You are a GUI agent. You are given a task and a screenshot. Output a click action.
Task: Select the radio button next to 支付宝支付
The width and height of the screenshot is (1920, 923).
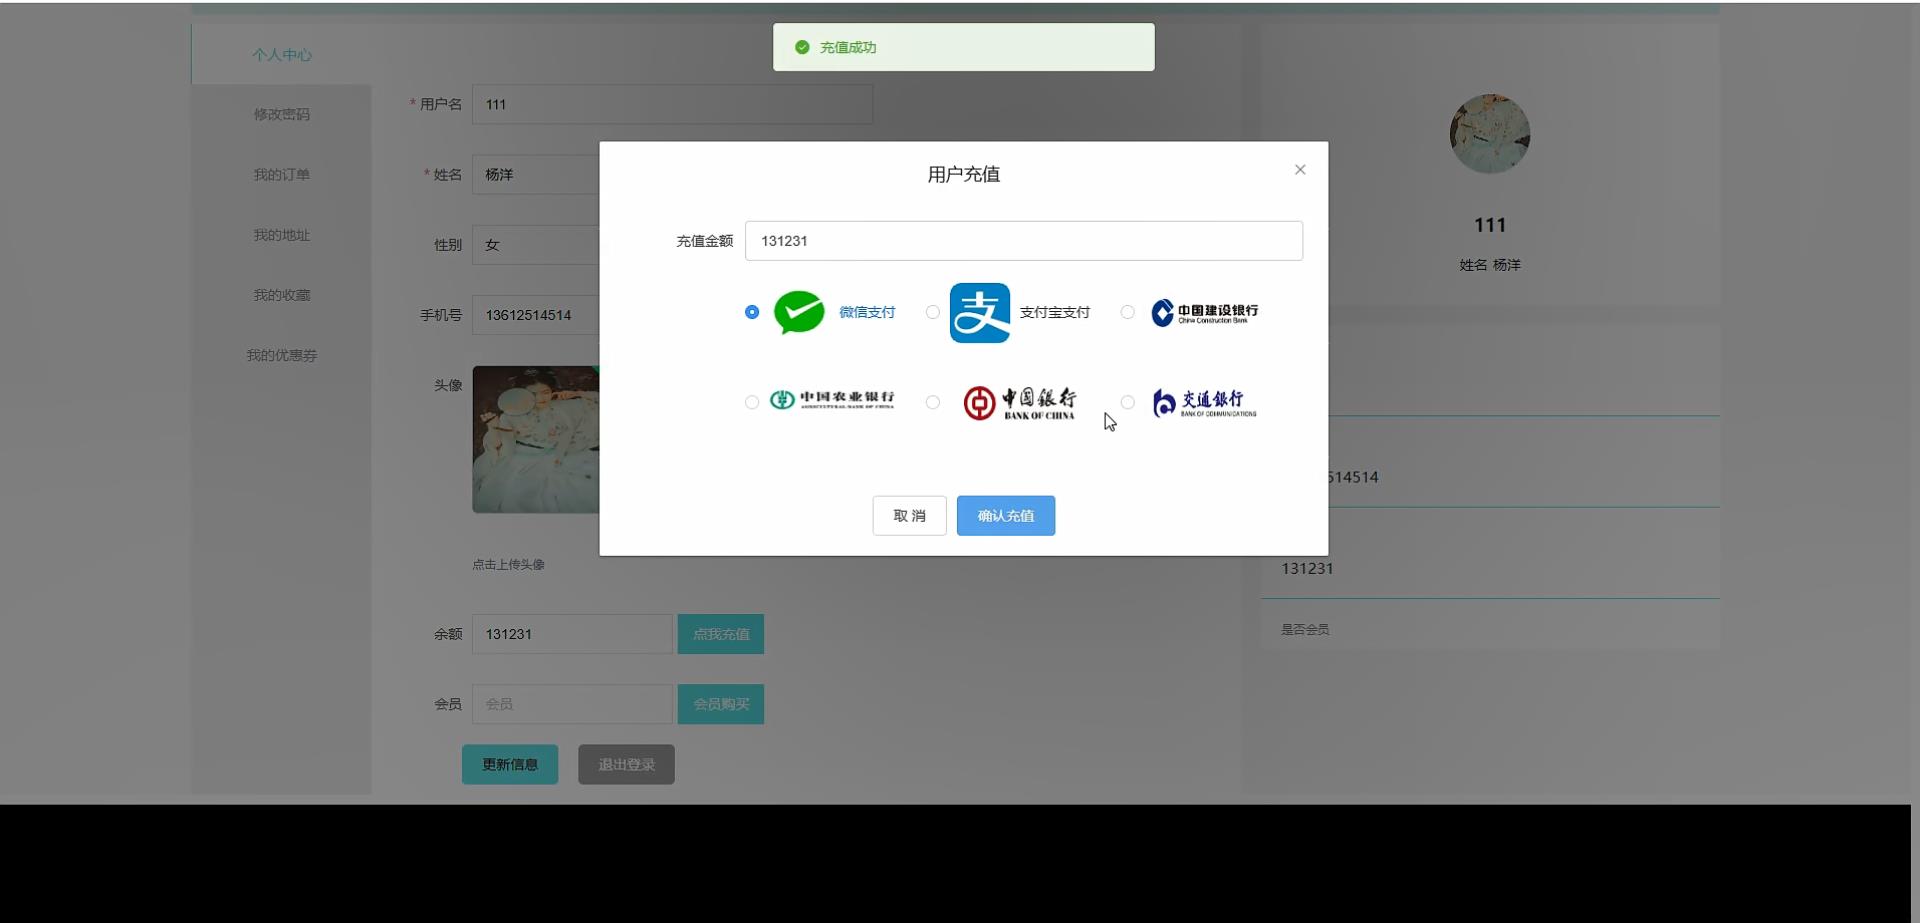931,312
